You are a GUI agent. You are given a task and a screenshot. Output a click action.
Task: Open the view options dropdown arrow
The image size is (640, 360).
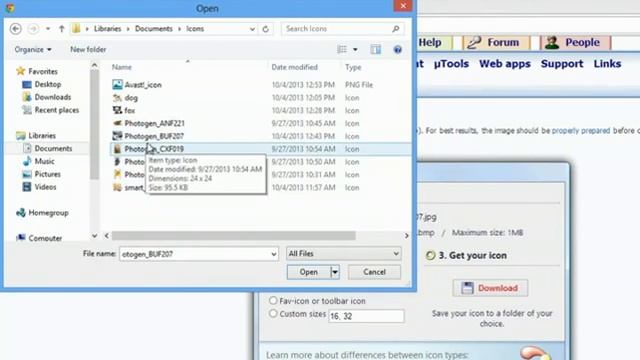[x=355, y=49]
